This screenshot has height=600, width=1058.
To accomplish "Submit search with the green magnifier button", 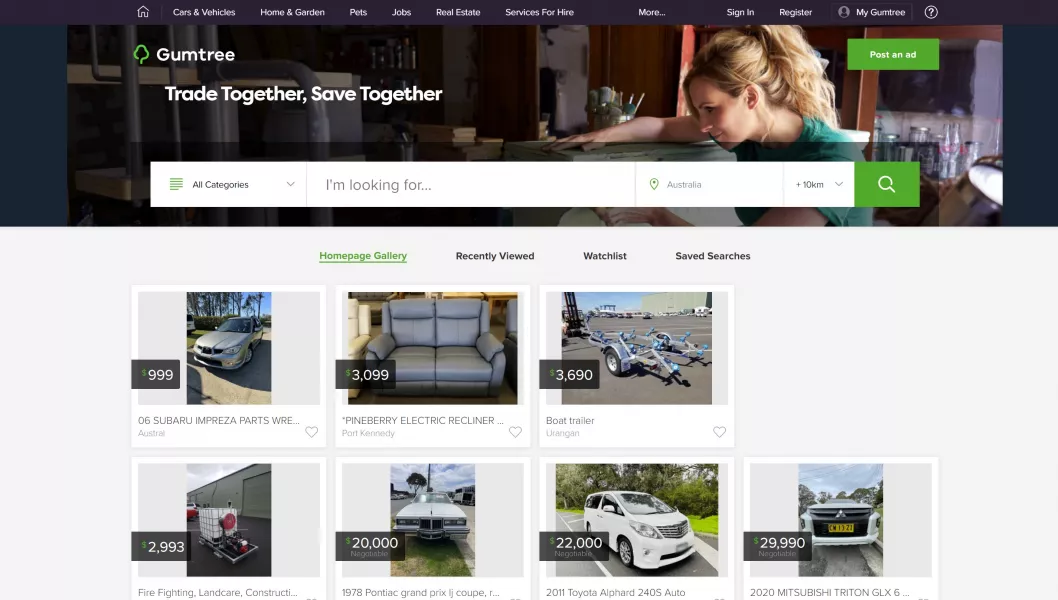I will tap(887, 184).
